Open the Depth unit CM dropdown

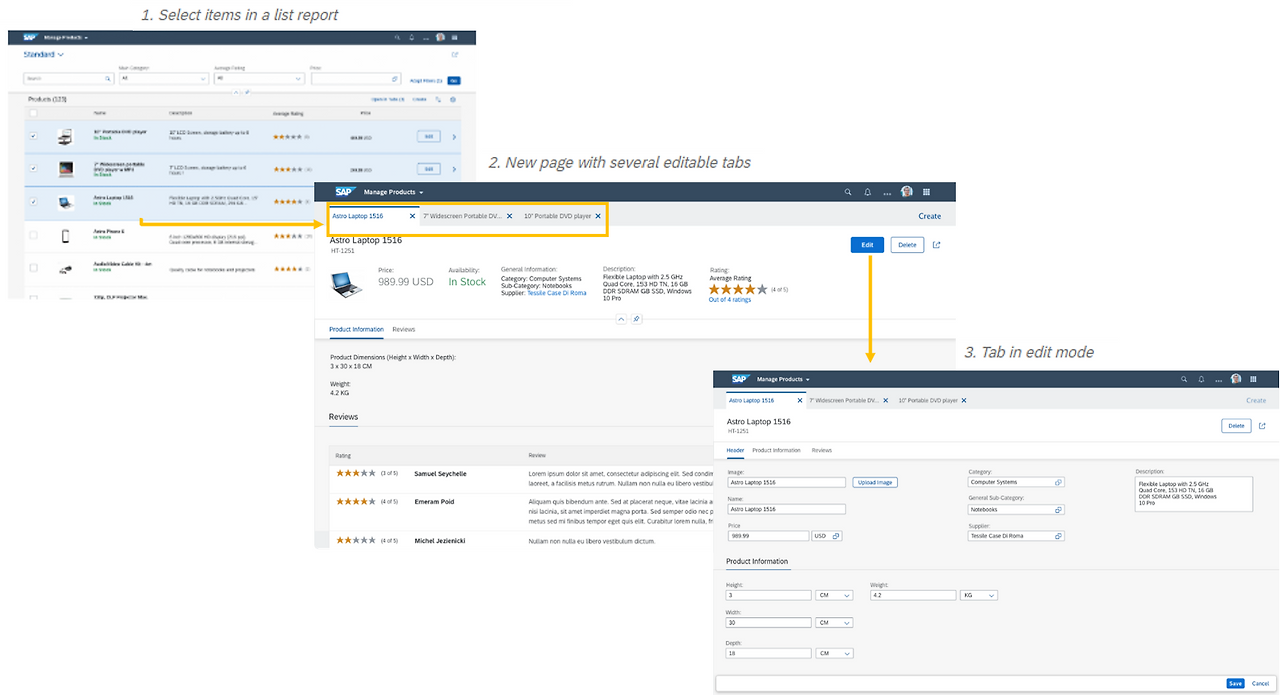[x=835, y=654]
